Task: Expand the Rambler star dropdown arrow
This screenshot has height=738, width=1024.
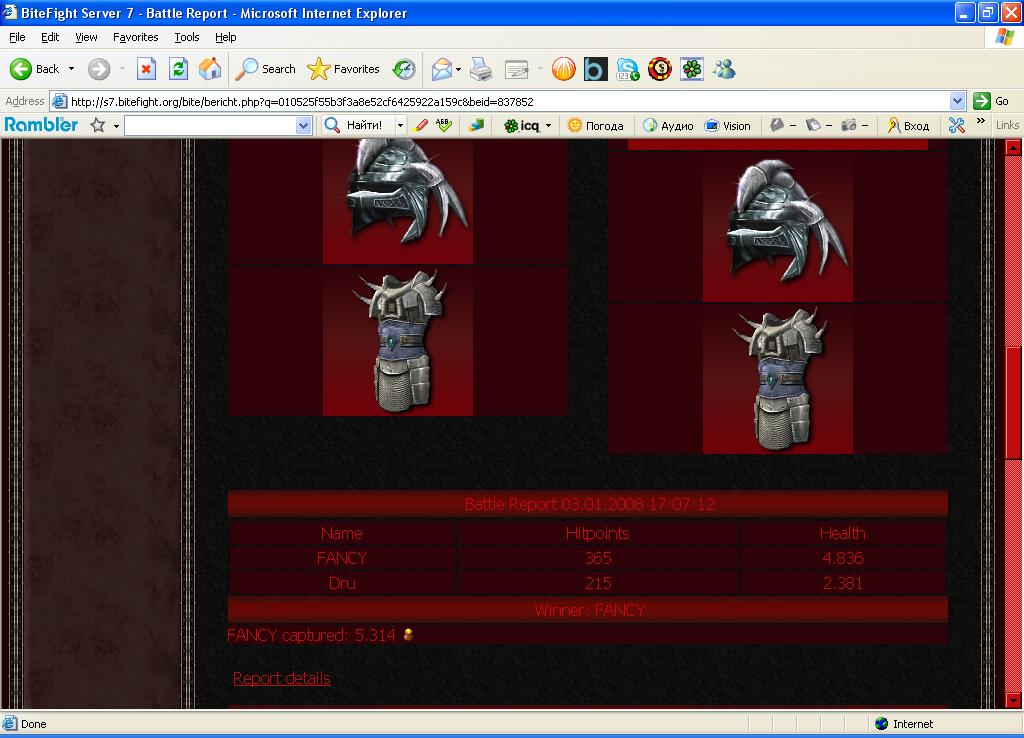Action: [x=116, y=125]
